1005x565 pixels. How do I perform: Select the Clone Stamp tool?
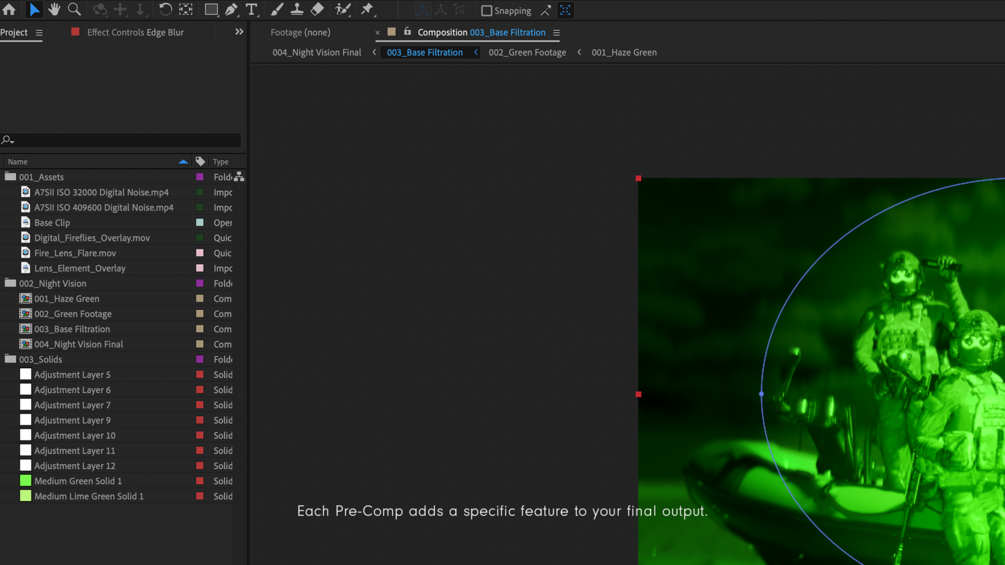[x=297, y=10]
